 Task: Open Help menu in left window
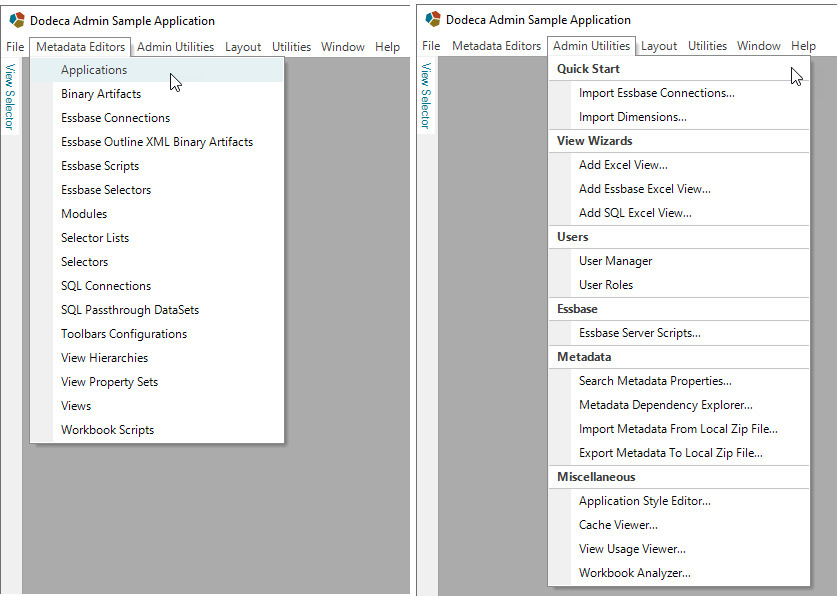(x=387, y=47)
